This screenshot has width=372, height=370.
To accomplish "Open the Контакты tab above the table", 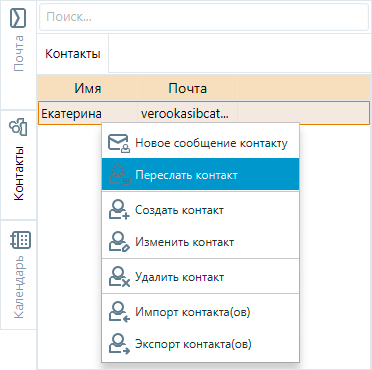I will (73, 54).
